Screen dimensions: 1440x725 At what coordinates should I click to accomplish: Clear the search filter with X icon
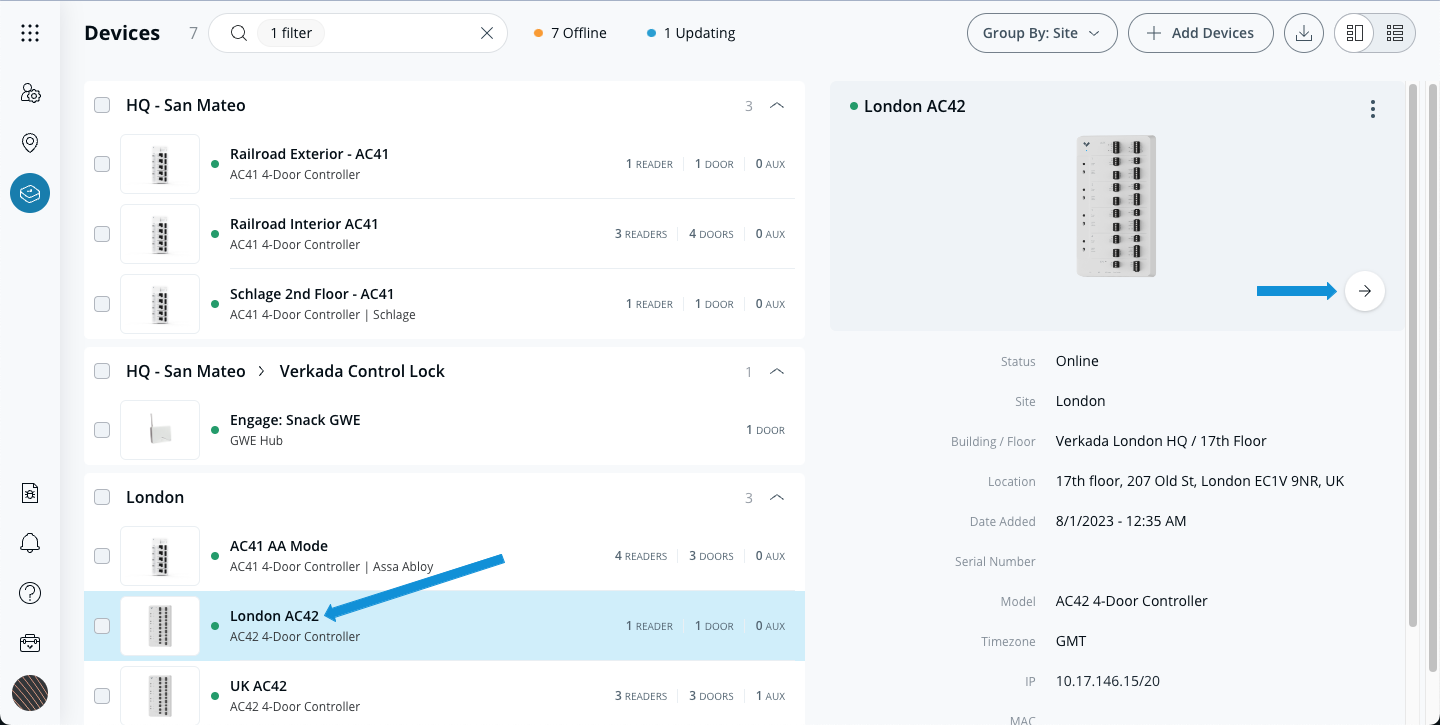487,33
